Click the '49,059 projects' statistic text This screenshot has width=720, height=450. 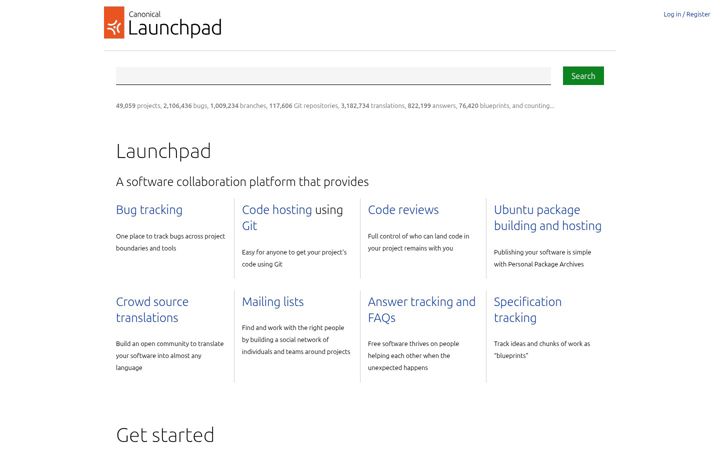[138, 106]
